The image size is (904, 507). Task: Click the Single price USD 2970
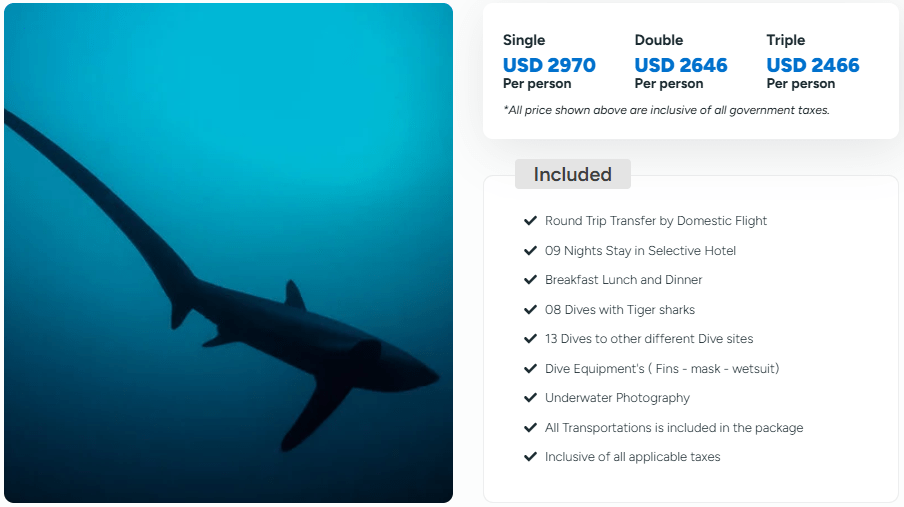click(549, 66)
